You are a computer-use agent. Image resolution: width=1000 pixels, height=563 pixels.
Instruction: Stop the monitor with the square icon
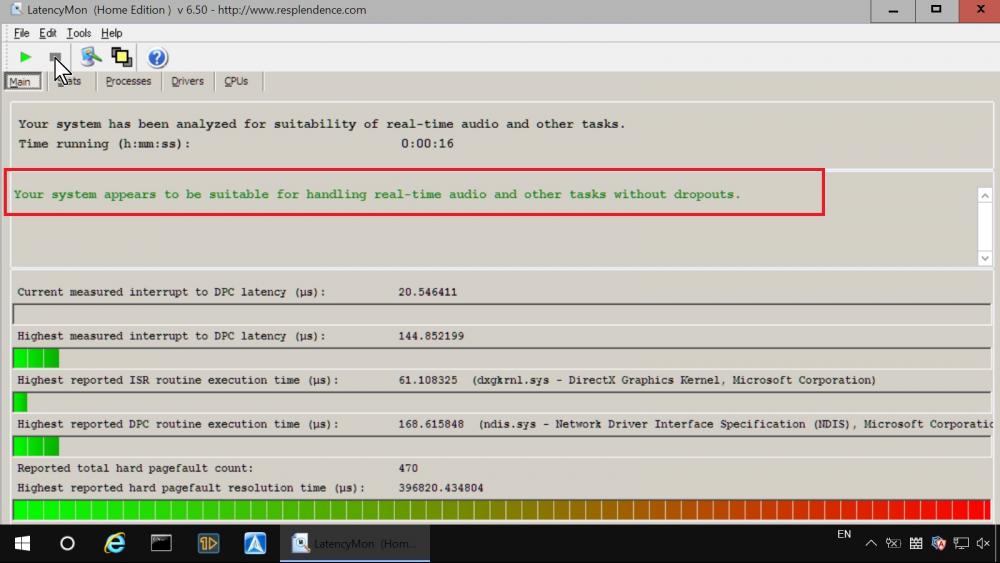(x=55, y=57)
